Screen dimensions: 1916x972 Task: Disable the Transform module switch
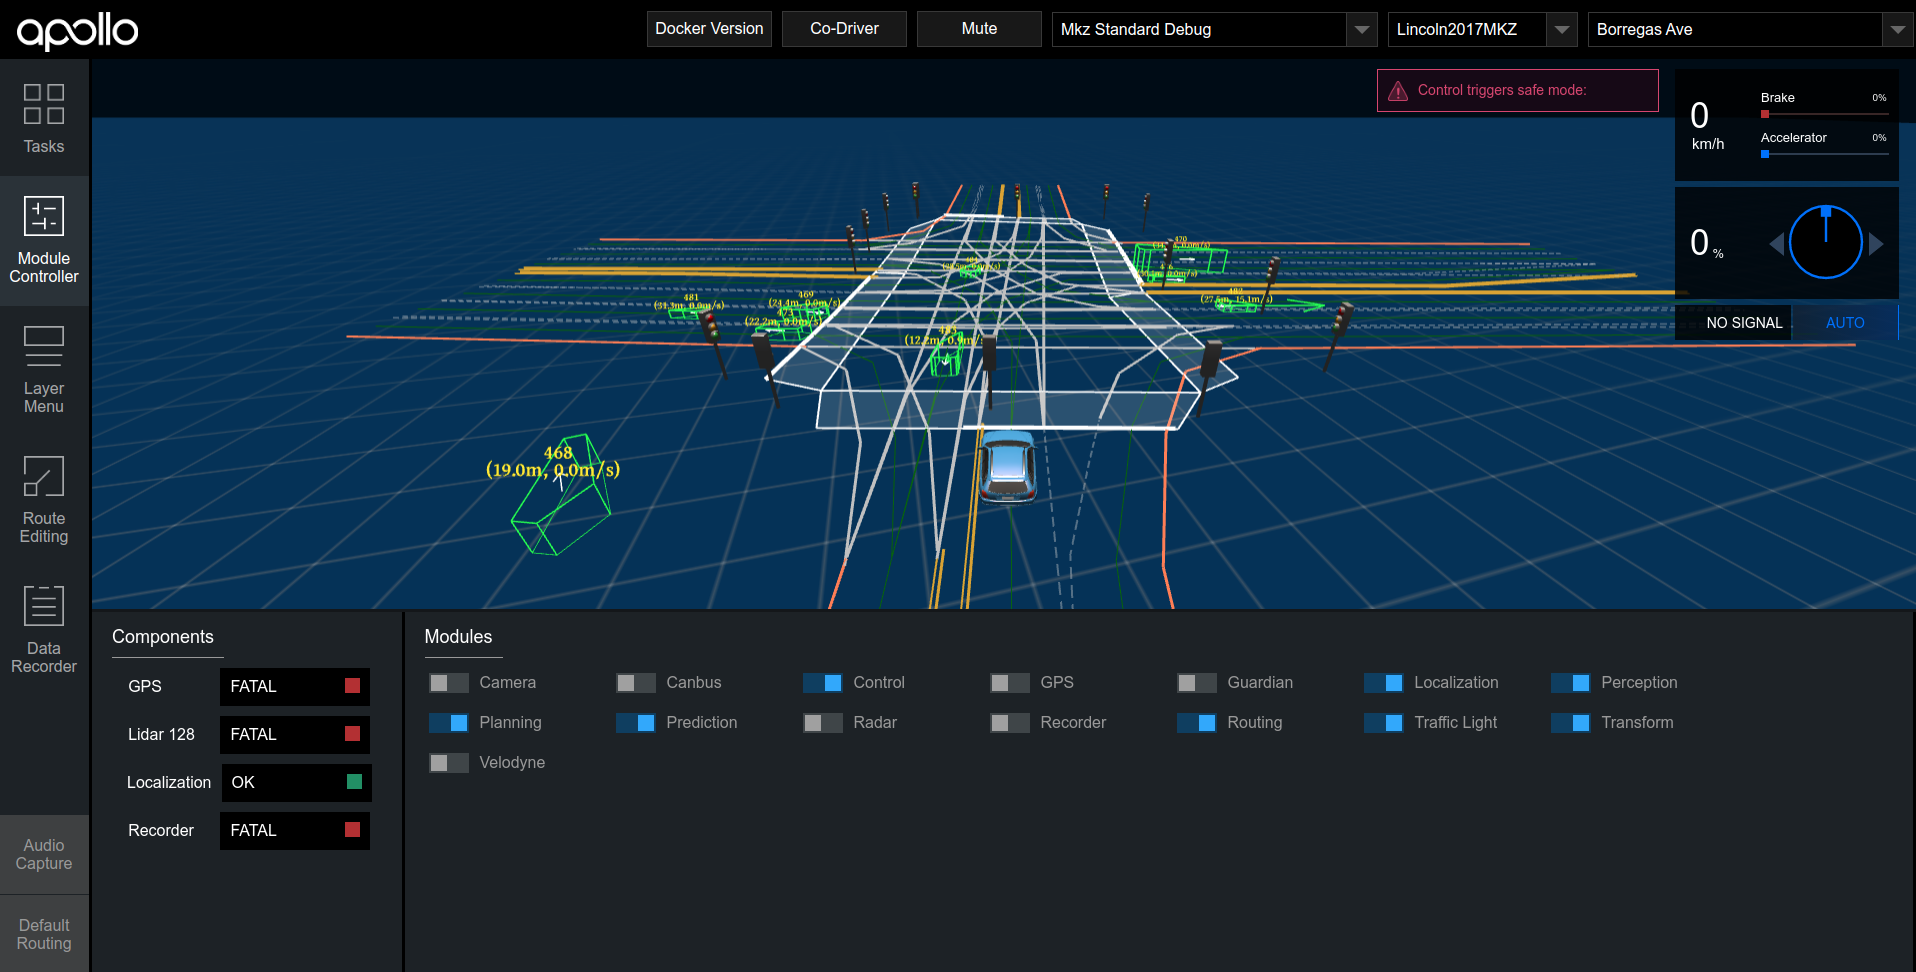click(1571, 723)
